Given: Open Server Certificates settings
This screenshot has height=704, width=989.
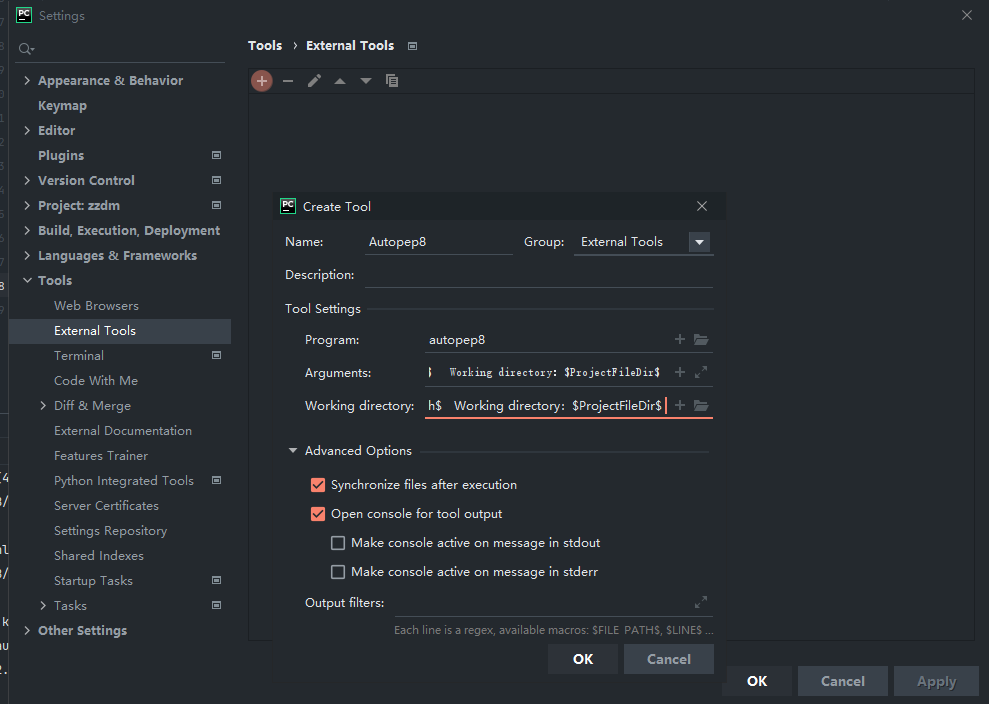Looking at the screenshot, I should (107, 506).
